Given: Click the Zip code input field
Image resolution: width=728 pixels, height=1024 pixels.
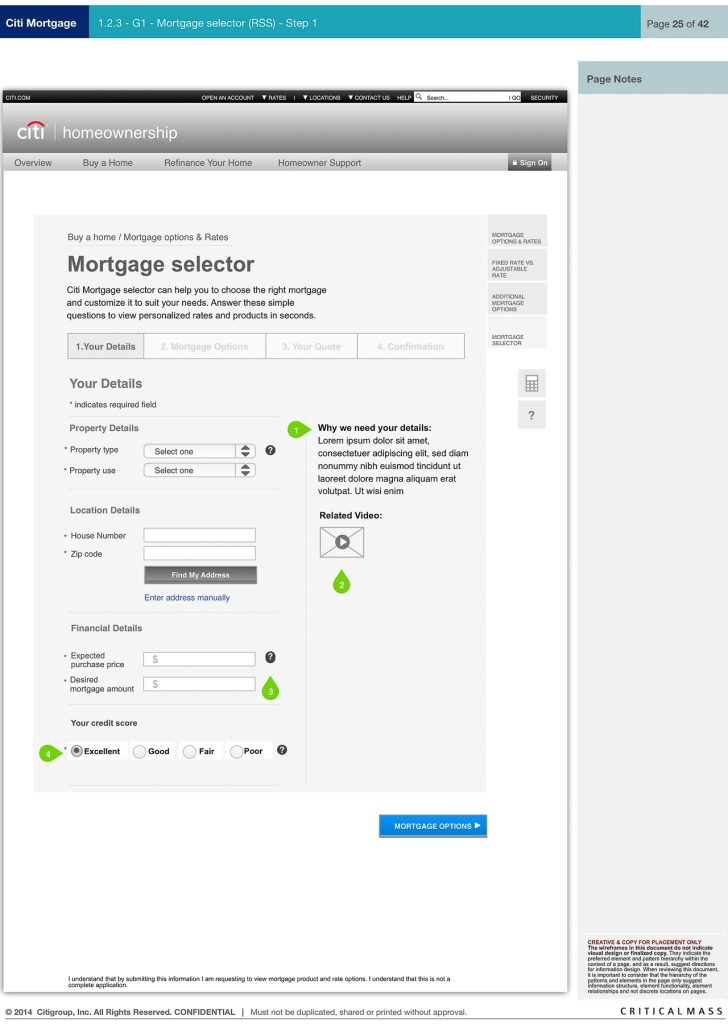Looking at the screenshot, I should point(199,553).
